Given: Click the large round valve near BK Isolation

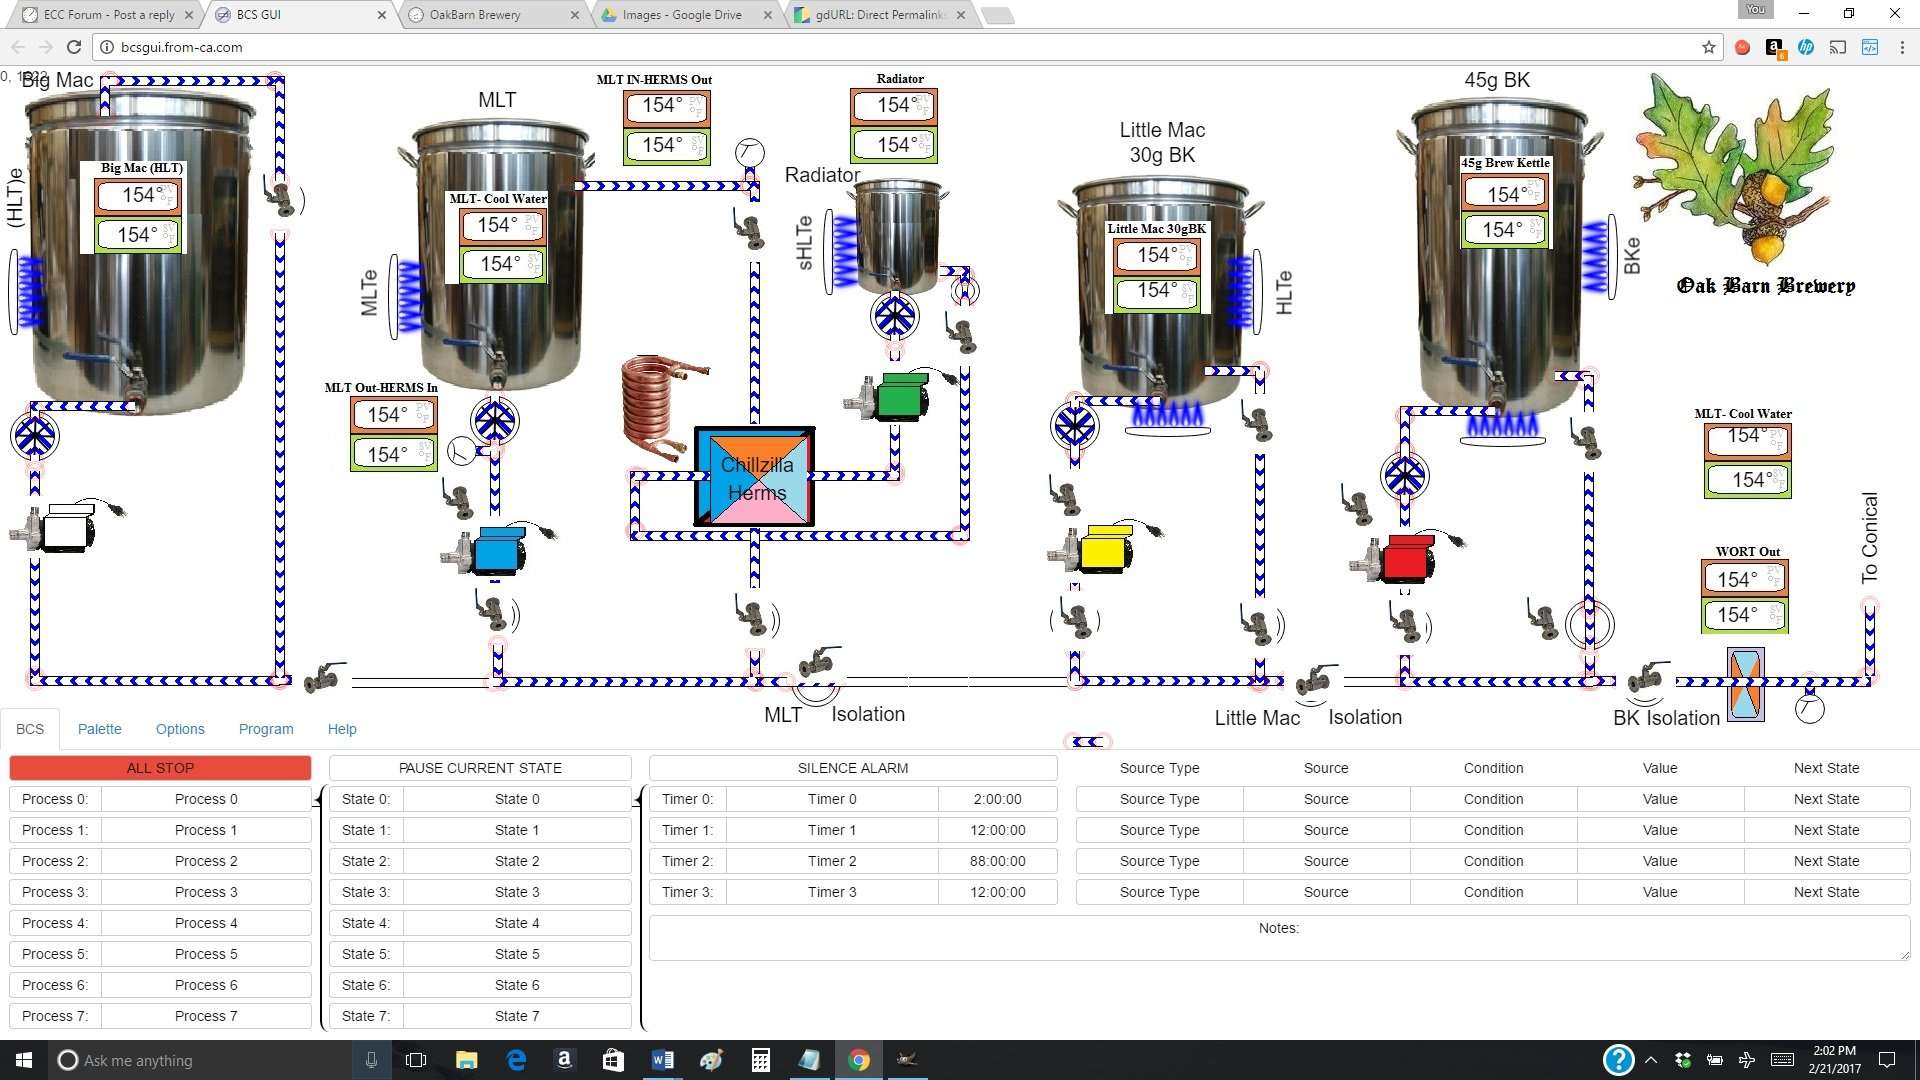Looking at the screenshot, I should coord(1589,625).
